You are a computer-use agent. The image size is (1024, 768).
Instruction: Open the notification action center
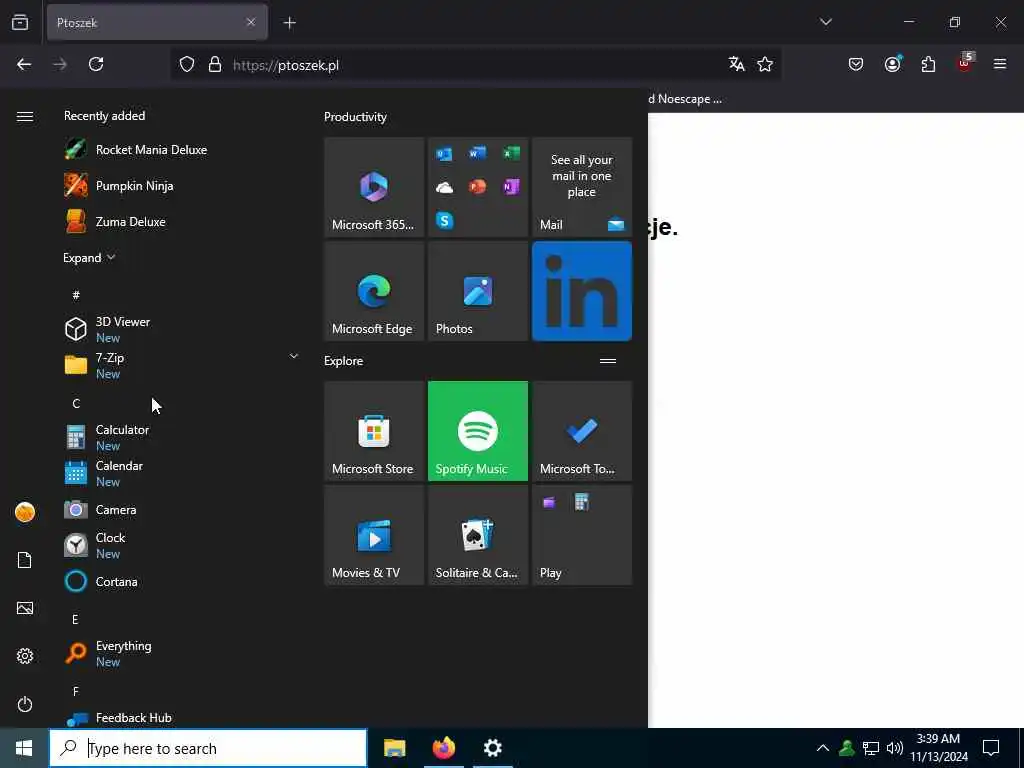(x=991, y=748)
